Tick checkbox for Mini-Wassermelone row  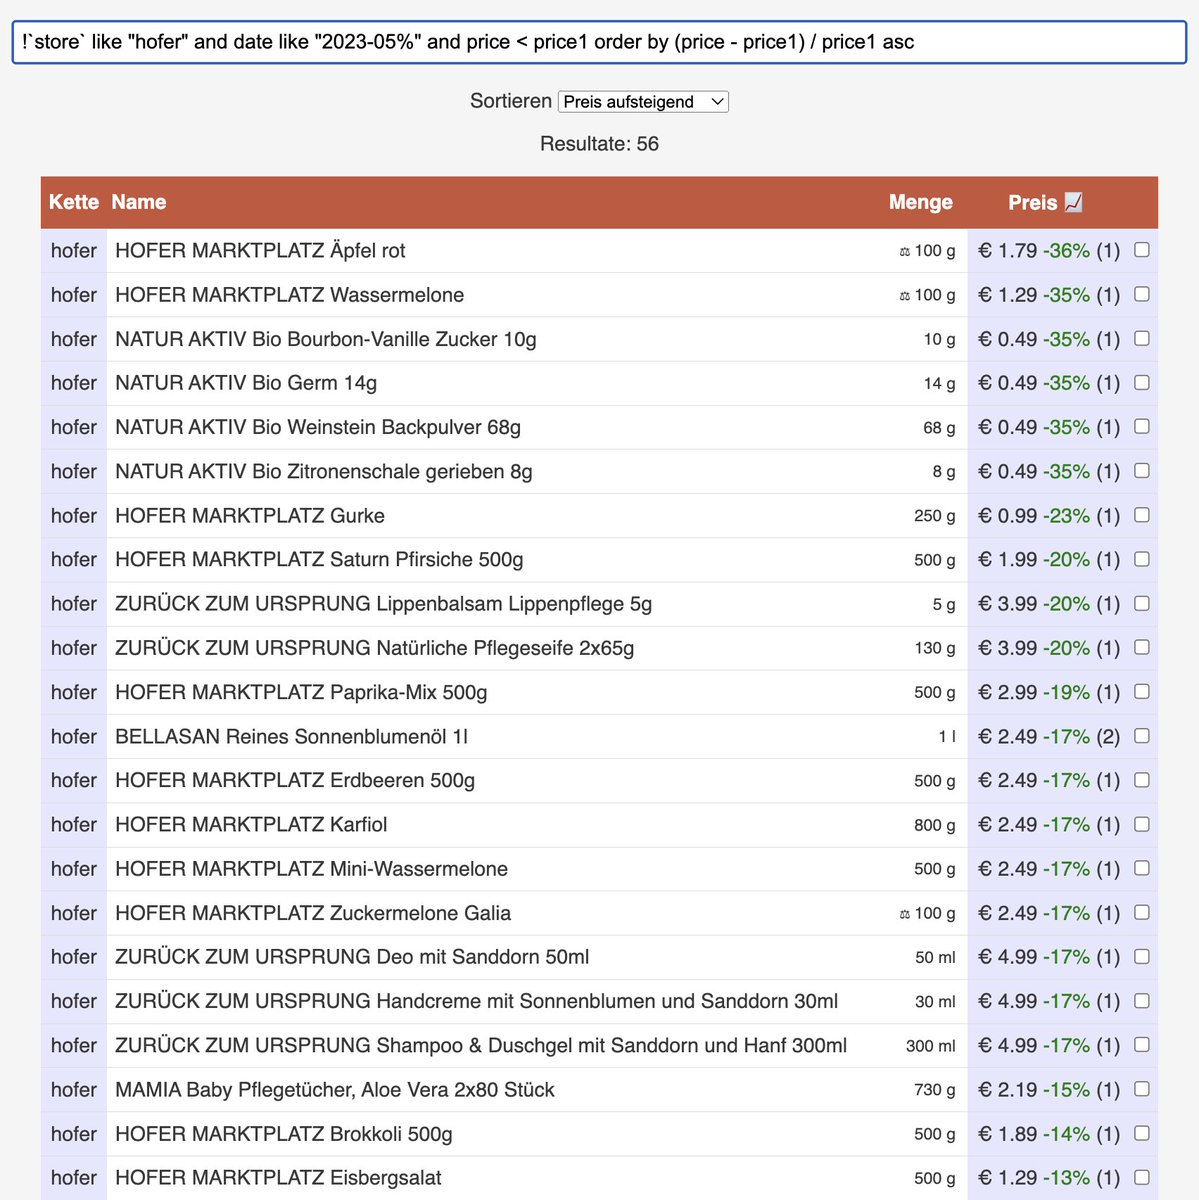click(x=1142, y=868)
